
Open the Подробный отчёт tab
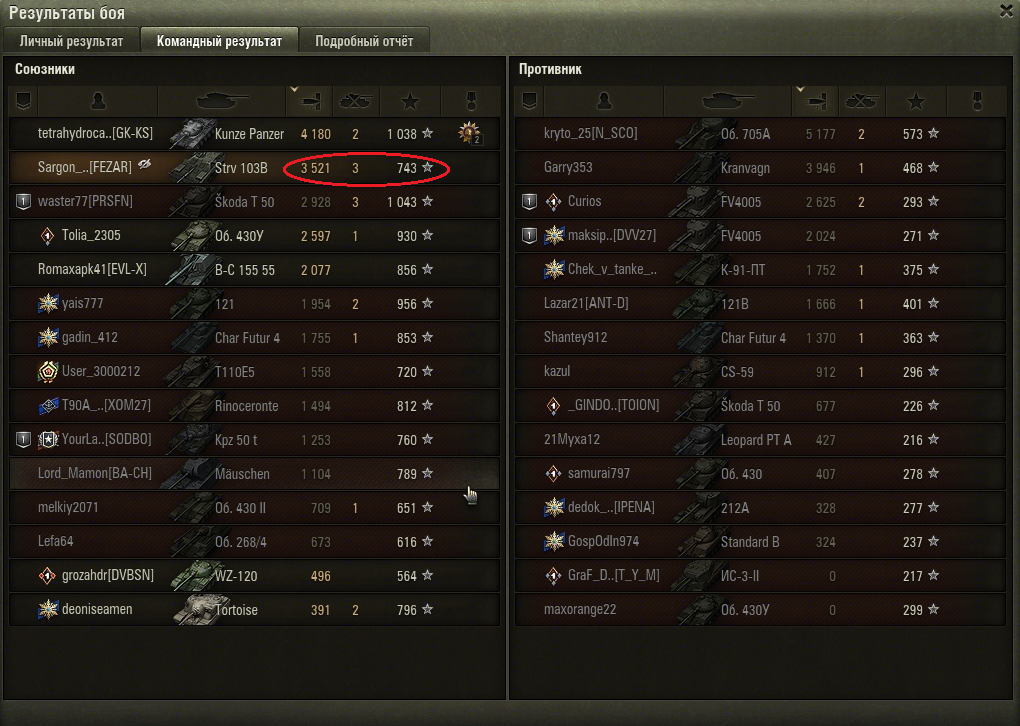[x=364, y=41]
